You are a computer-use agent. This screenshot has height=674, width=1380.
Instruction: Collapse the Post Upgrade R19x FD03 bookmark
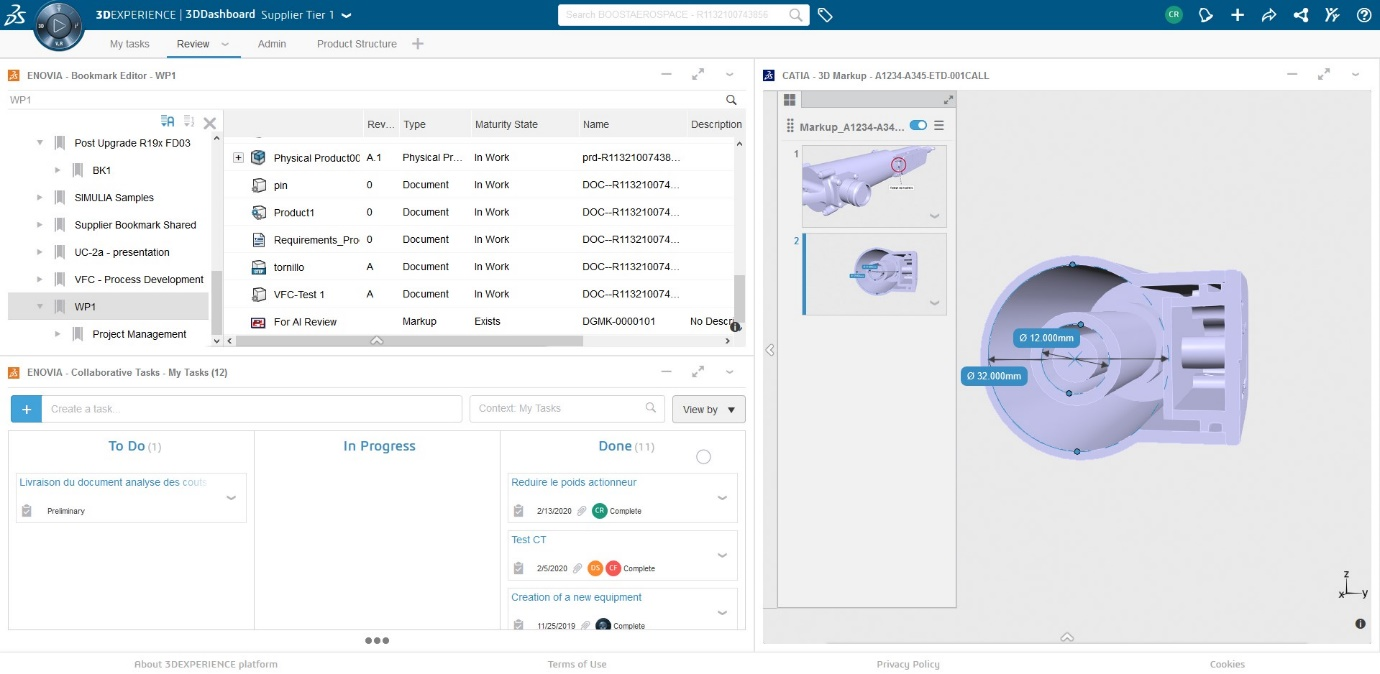(x=40, y=143)
